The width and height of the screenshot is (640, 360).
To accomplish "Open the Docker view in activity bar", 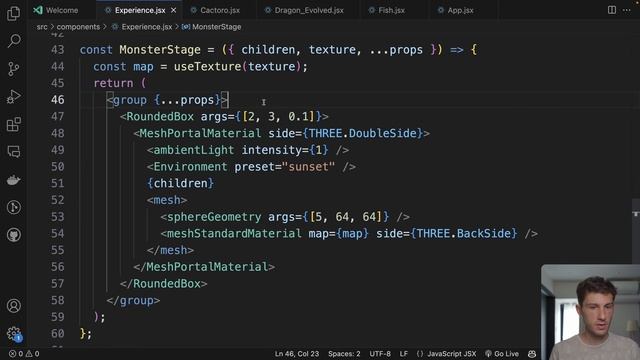I will pyautogui.click(x=13, y=180).
